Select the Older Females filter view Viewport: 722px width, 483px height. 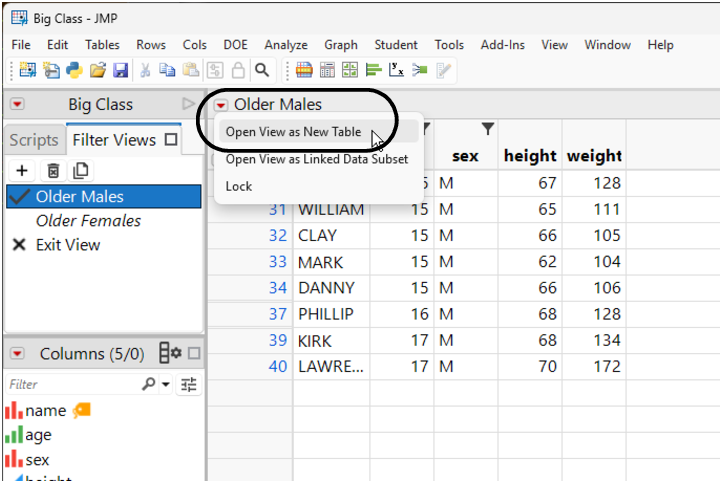click(104, 221)
